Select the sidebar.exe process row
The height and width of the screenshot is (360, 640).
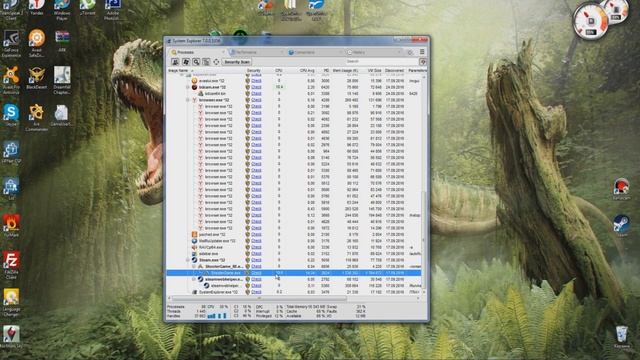pos(294,253)
